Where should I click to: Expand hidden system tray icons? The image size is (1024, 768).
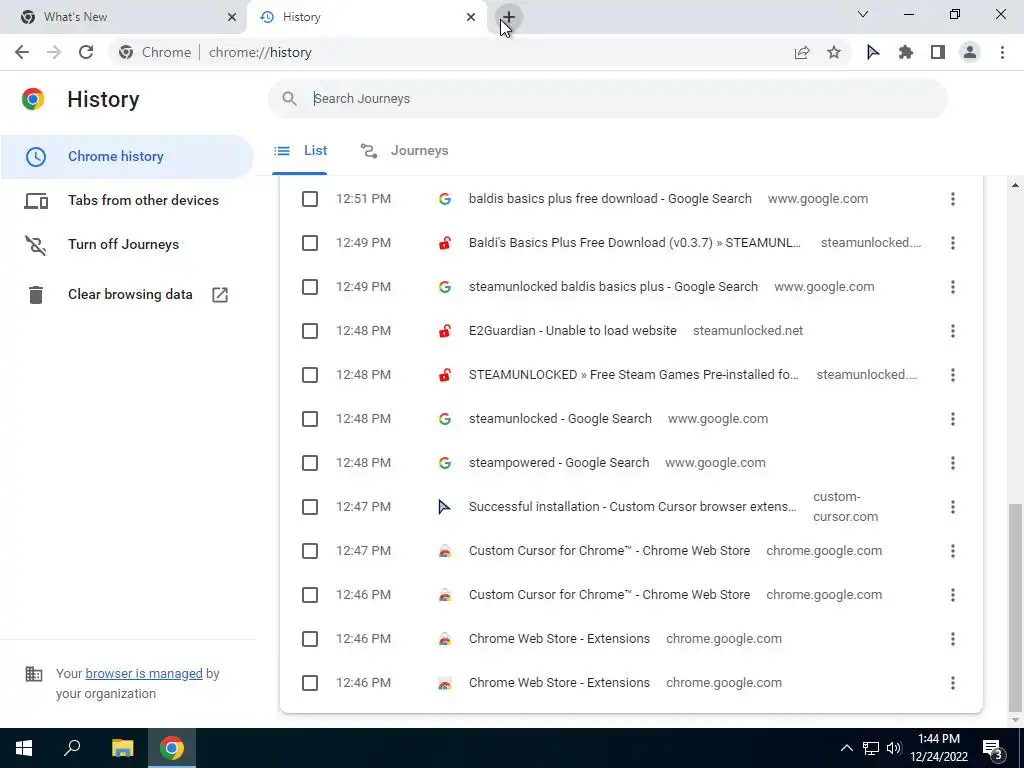[x=846, y=748]
